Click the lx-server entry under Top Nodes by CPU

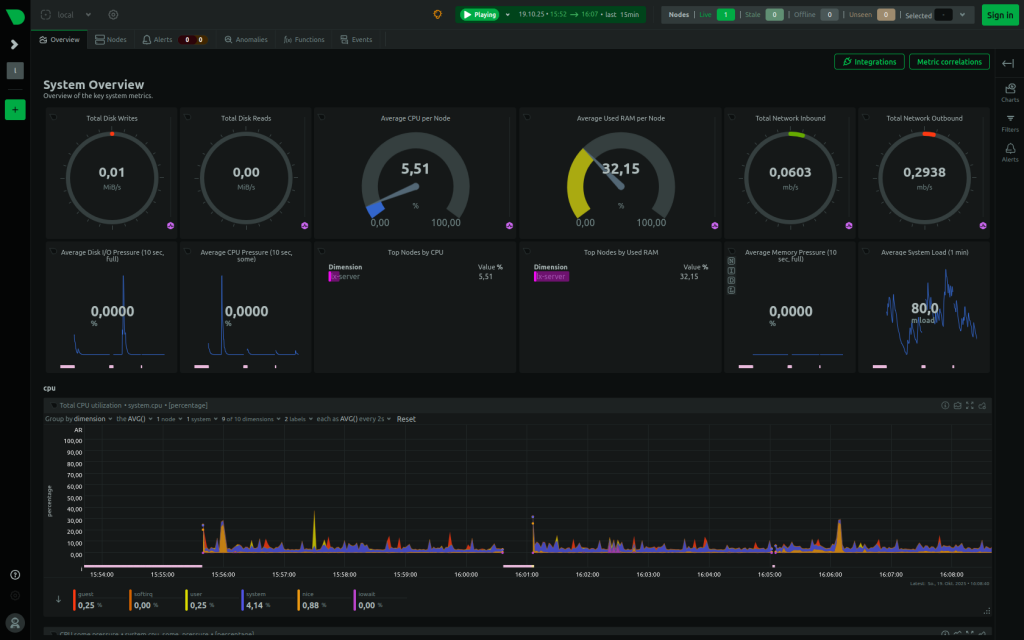(x=344, y=276)
